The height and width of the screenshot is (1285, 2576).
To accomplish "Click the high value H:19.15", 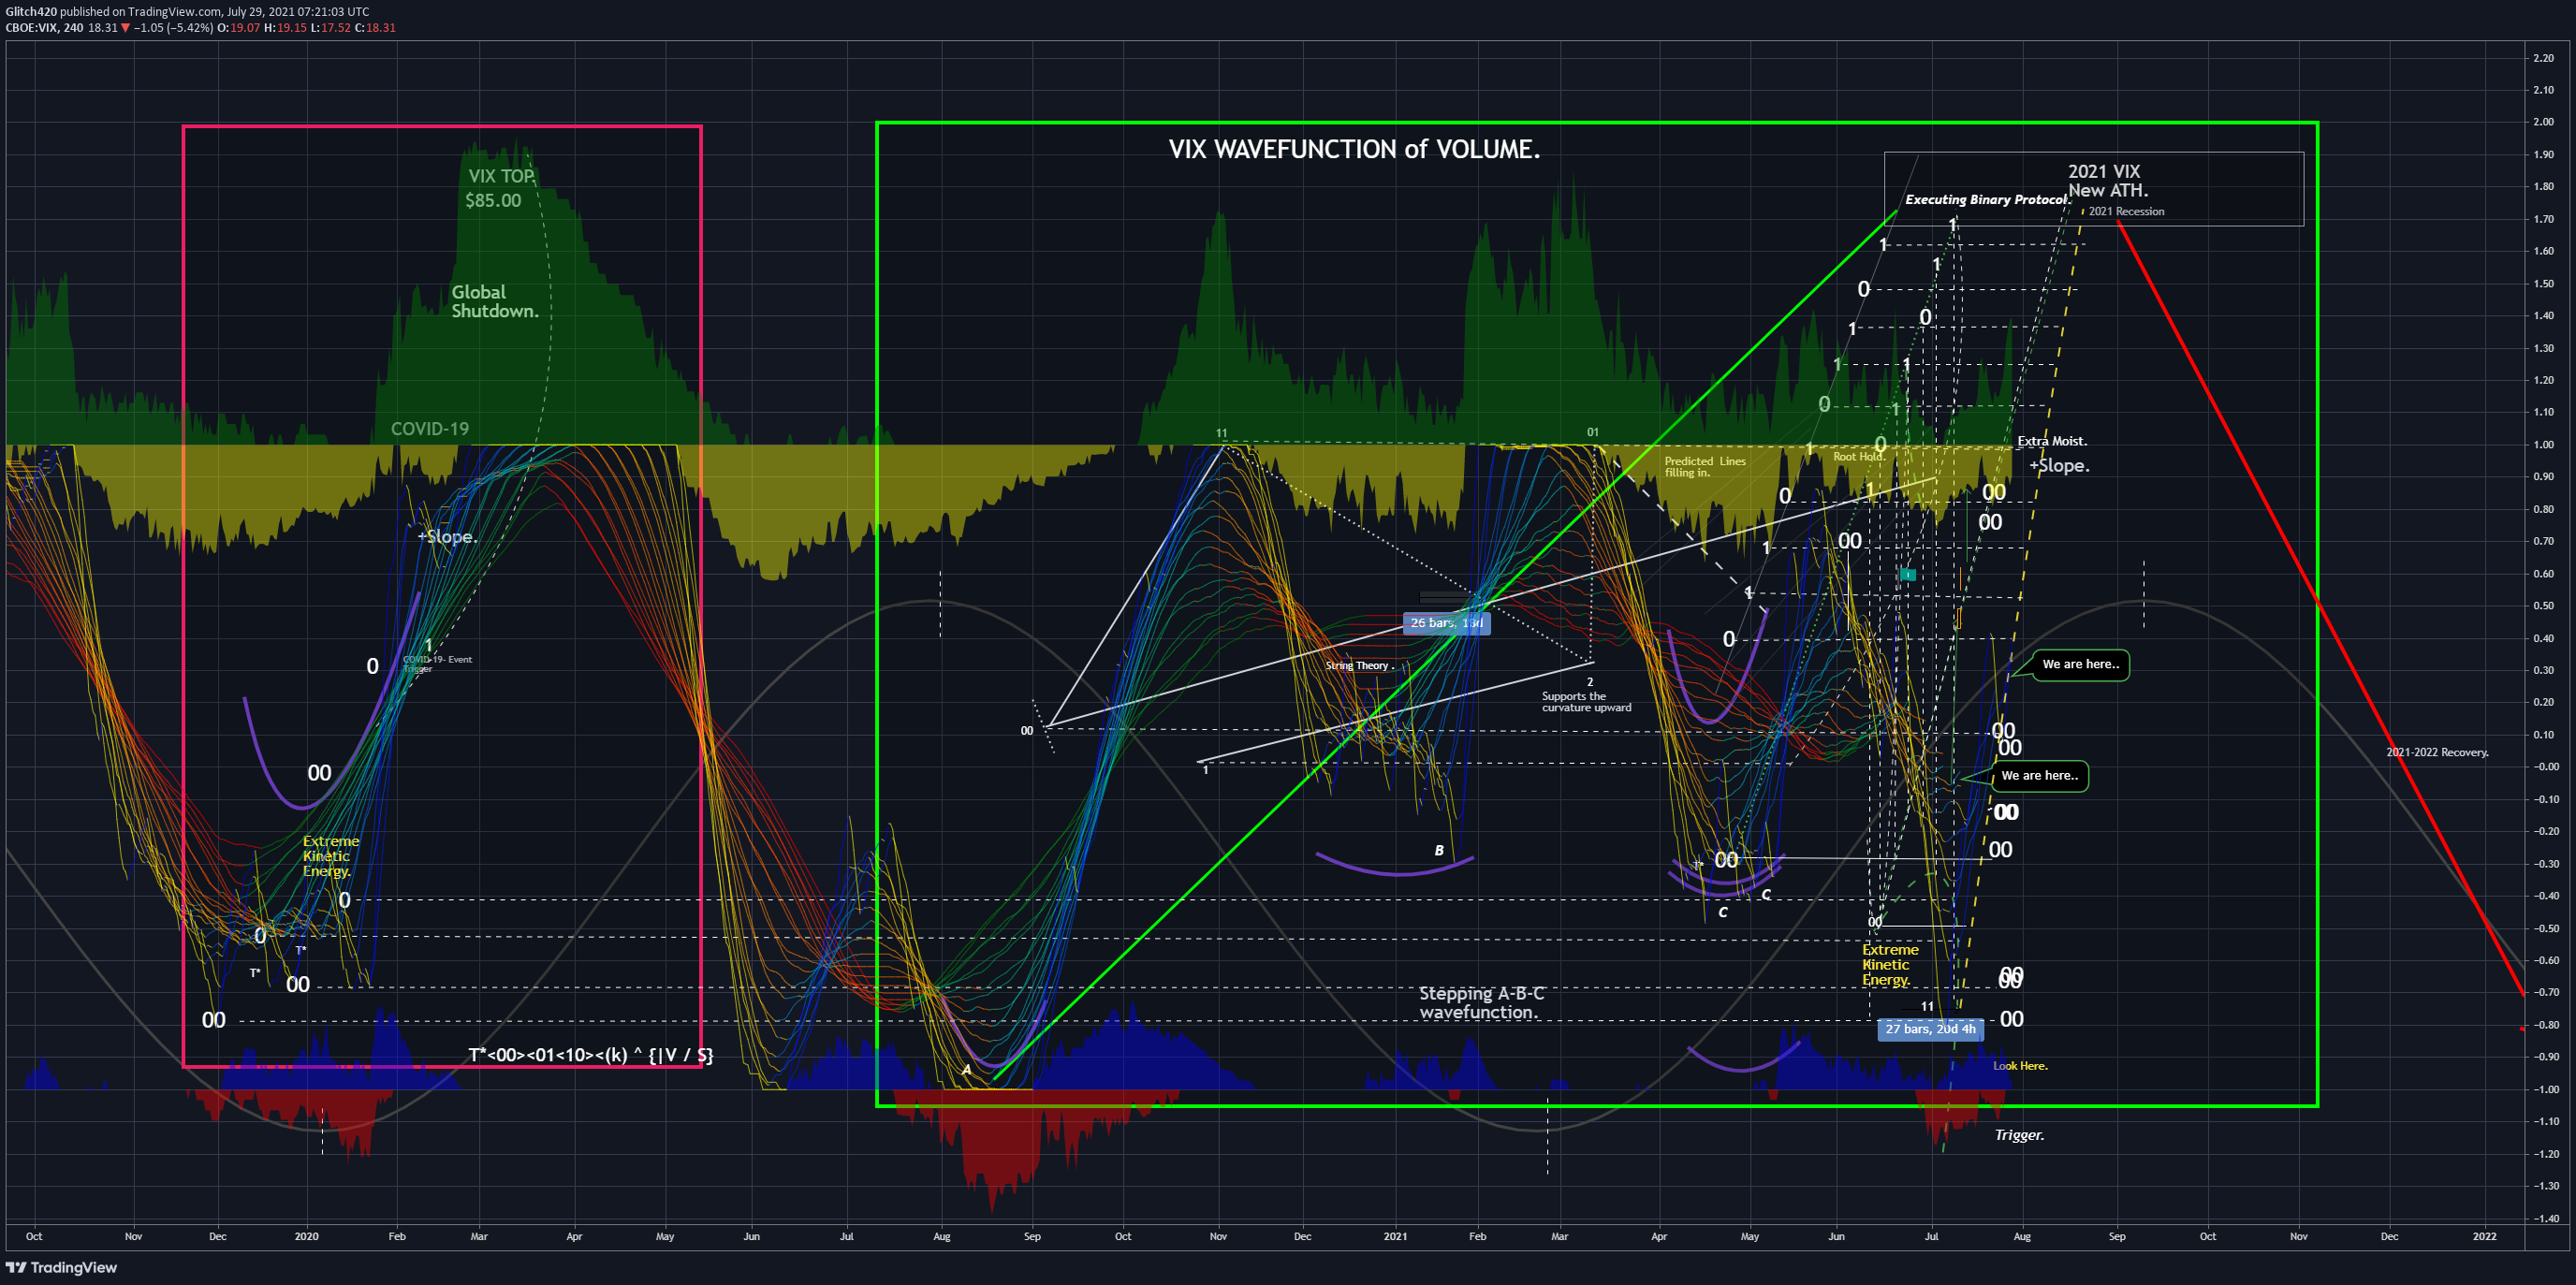I will (x=285, y=28).
